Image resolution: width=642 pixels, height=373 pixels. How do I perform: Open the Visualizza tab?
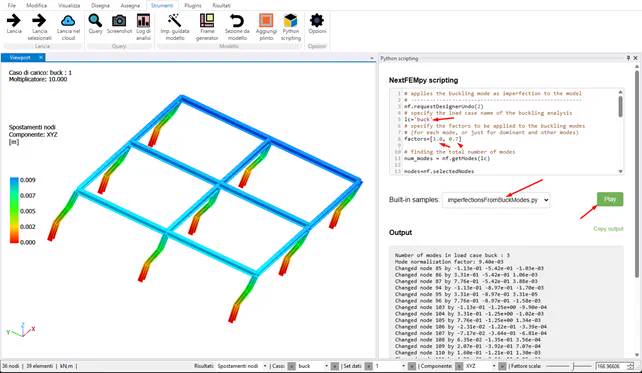click(69, 5)
